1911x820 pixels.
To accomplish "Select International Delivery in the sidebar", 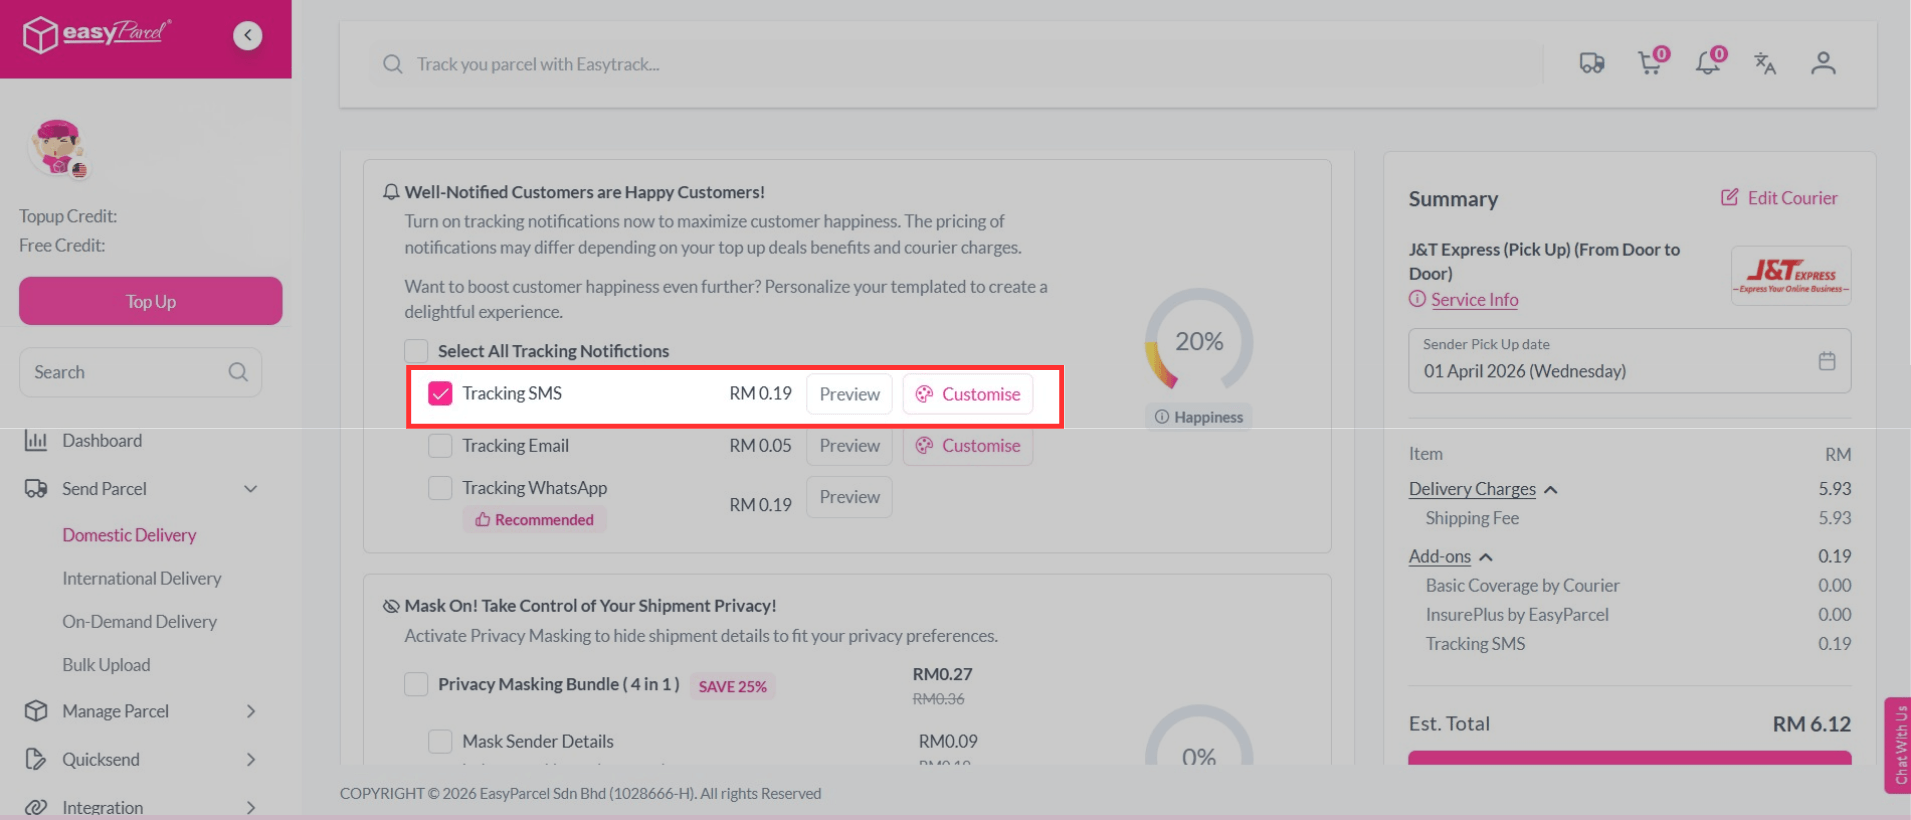I will tap(141, 578).
